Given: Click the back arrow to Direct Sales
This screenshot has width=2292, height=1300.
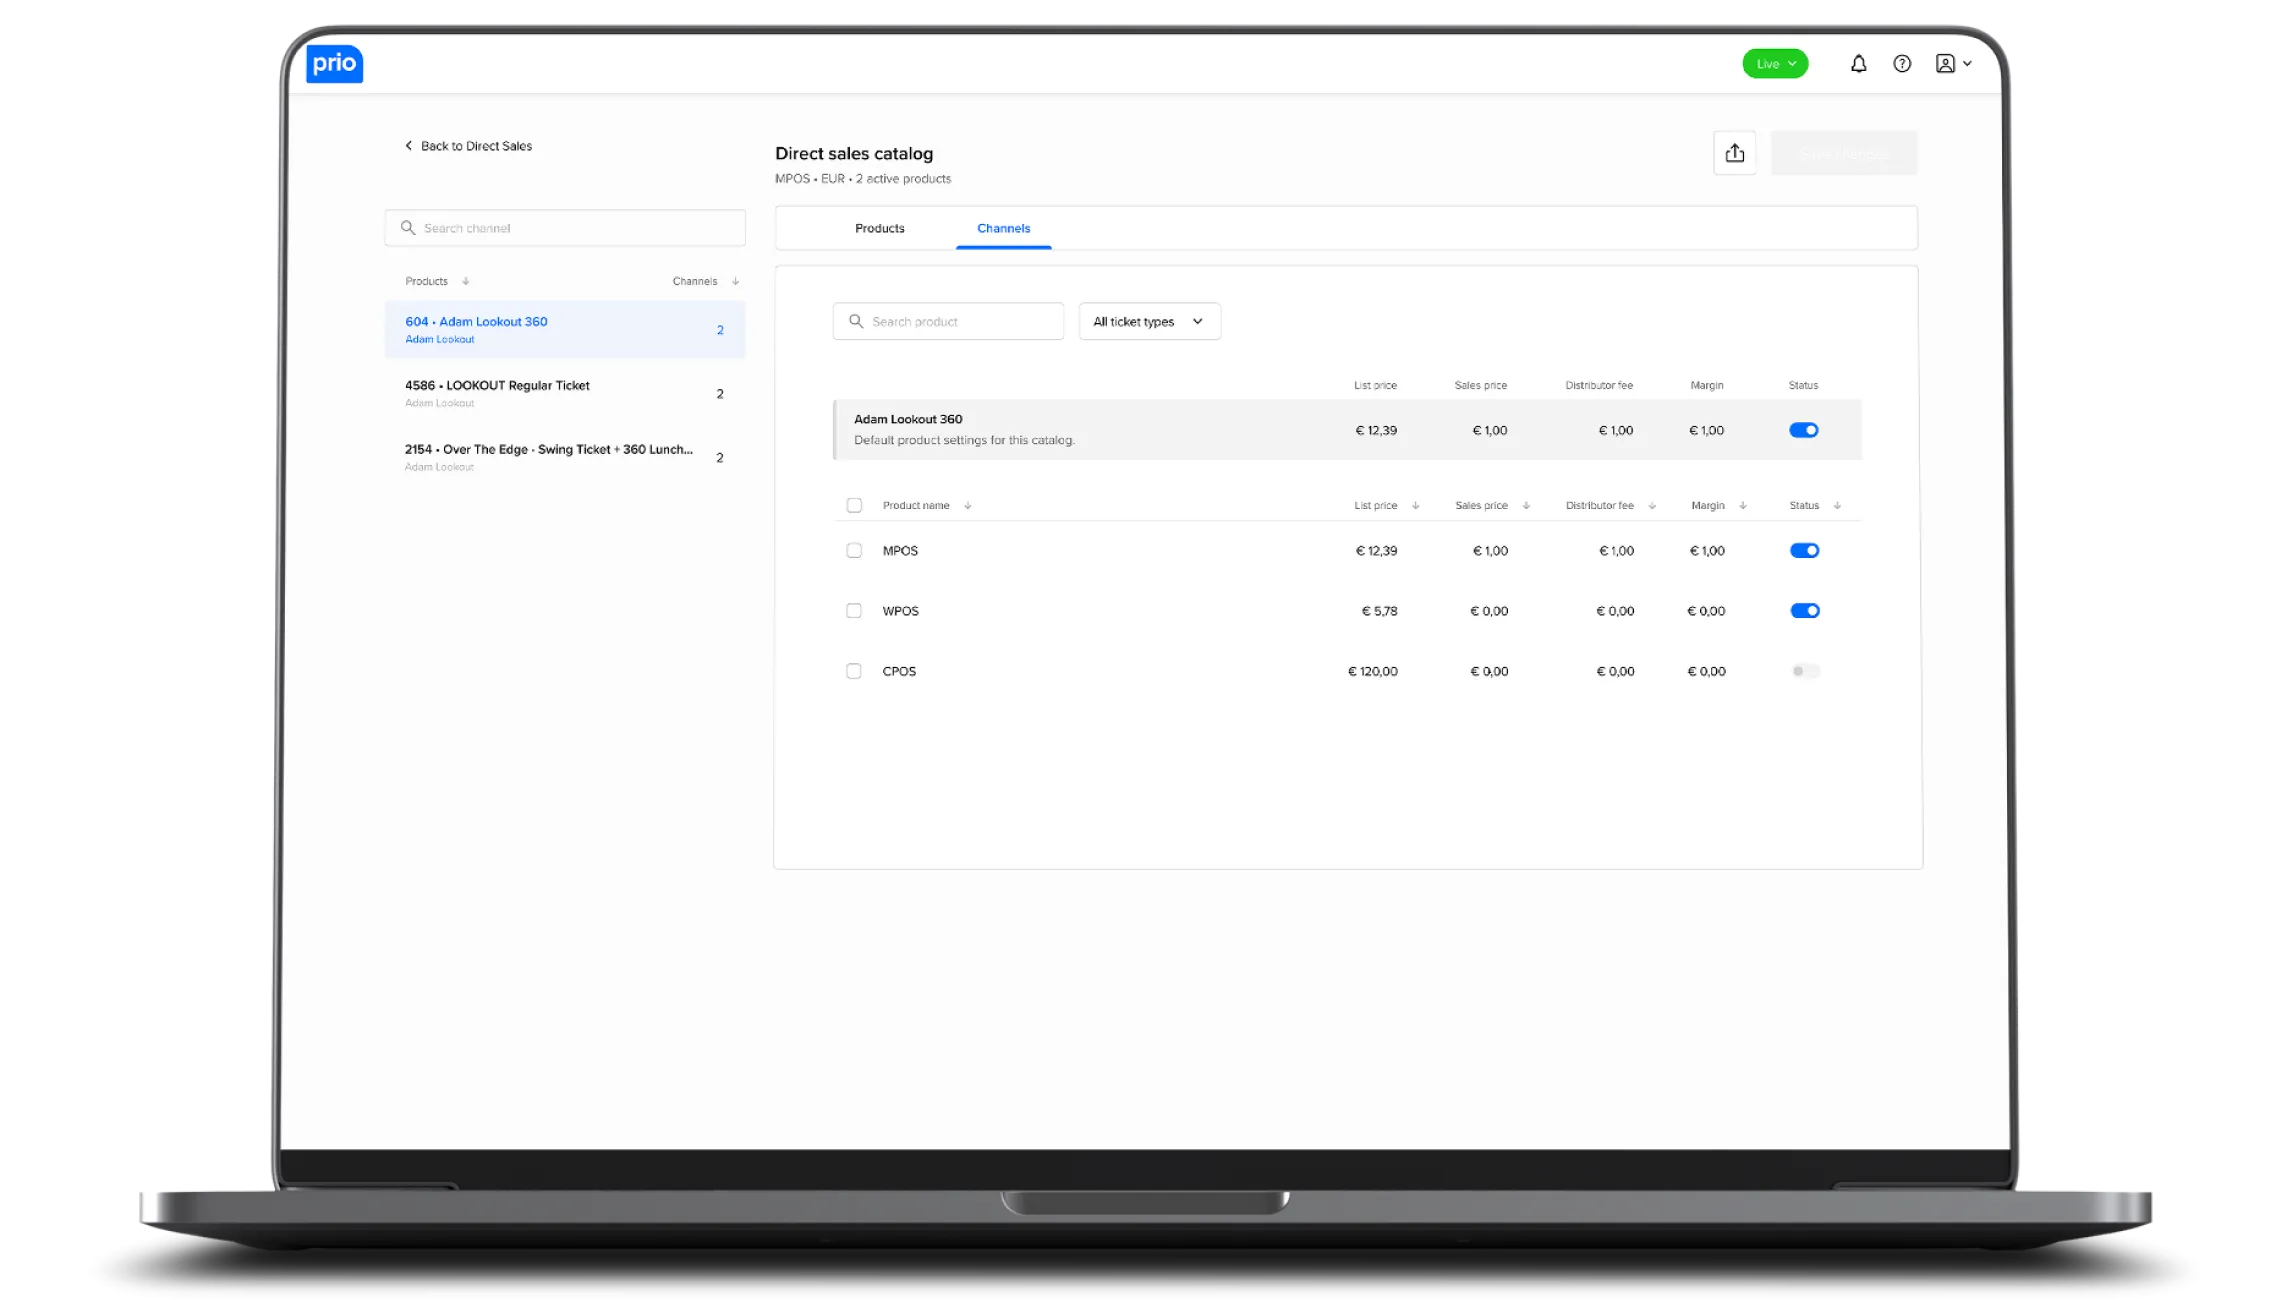Looking at the screenshot, I should pos(408,146).
